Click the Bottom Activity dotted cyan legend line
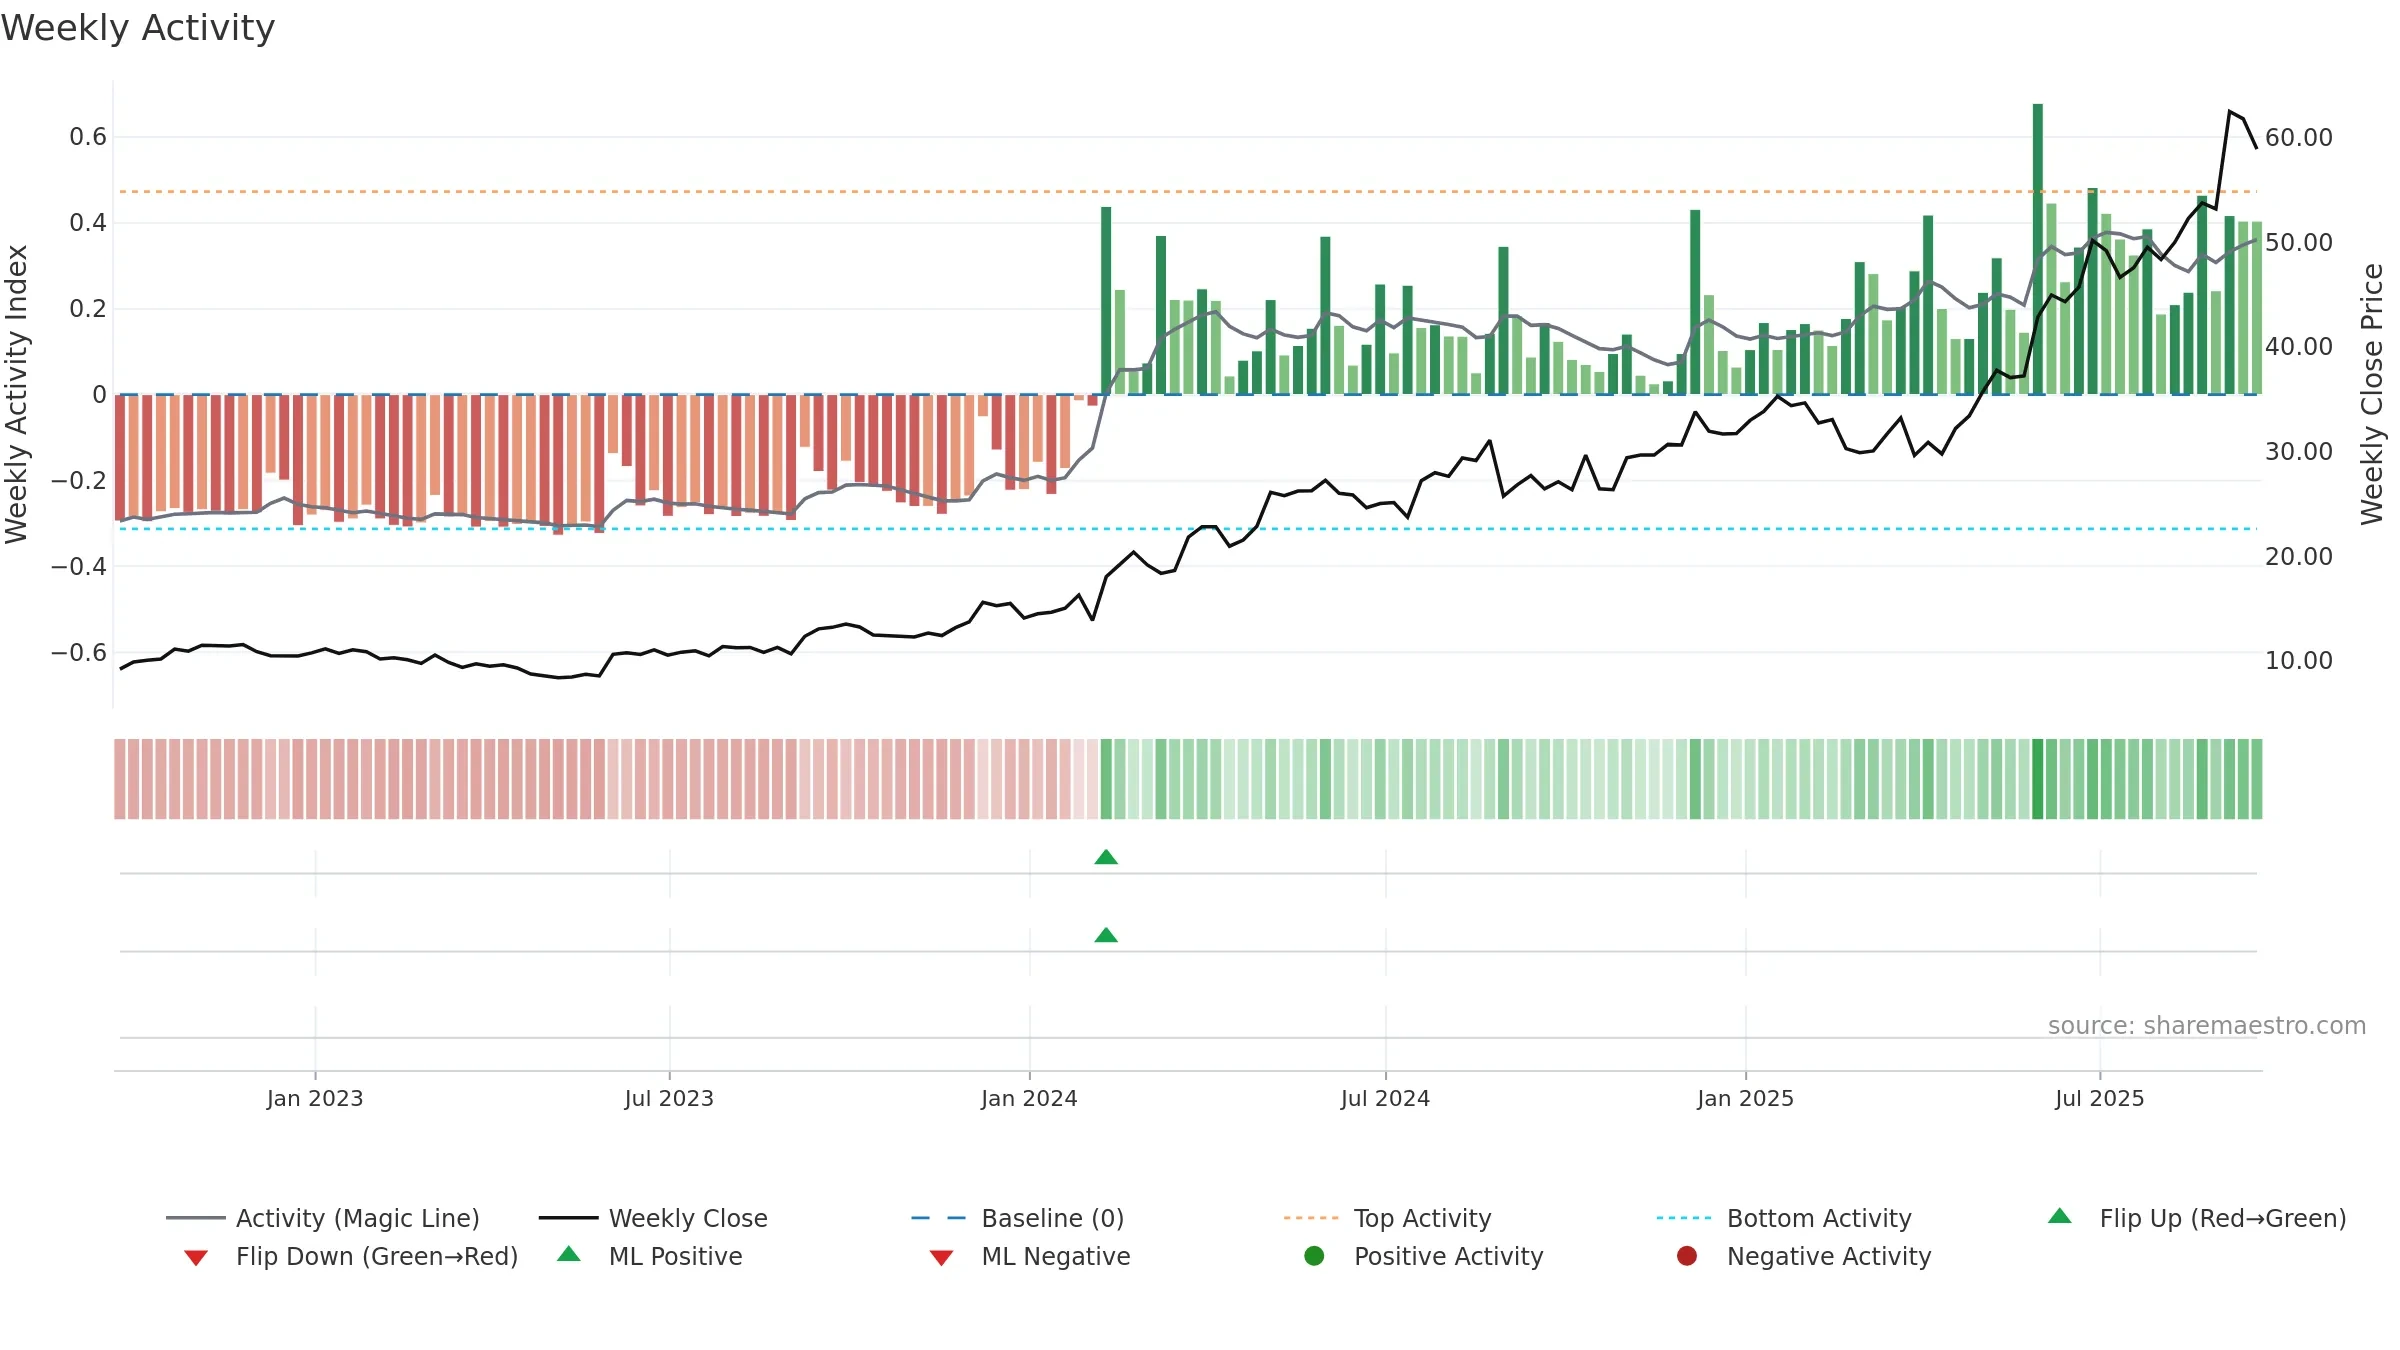 click(1684, 1218)
